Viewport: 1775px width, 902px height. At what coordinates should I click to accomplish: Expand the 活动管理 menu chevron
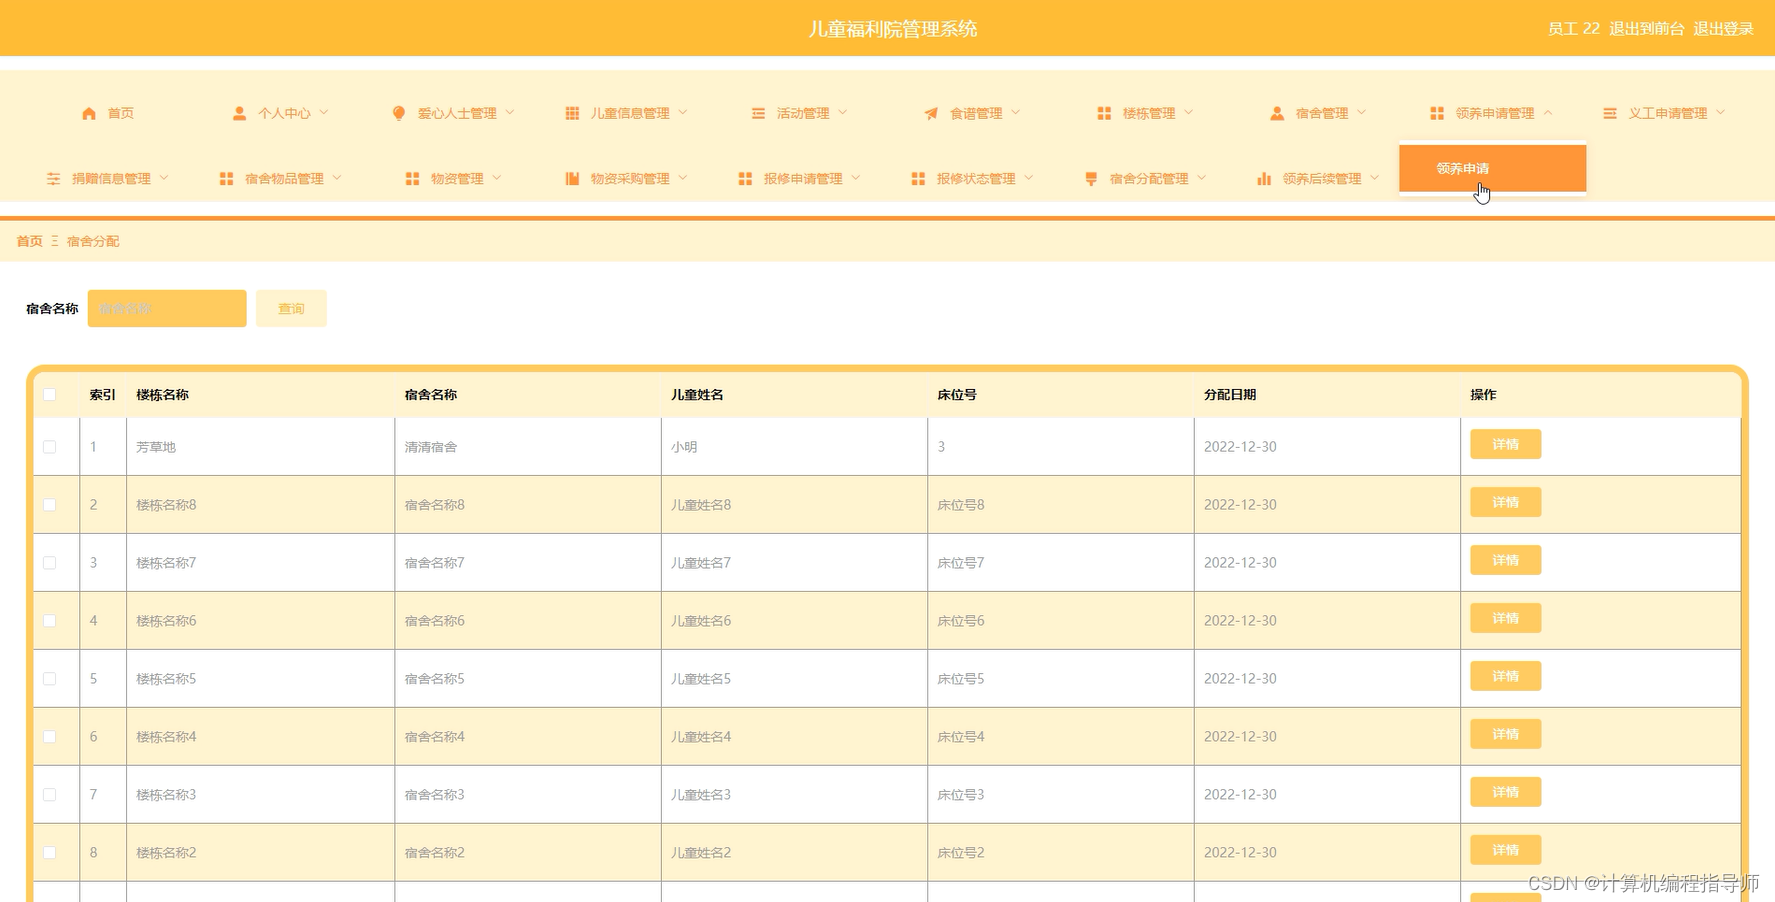843,112
